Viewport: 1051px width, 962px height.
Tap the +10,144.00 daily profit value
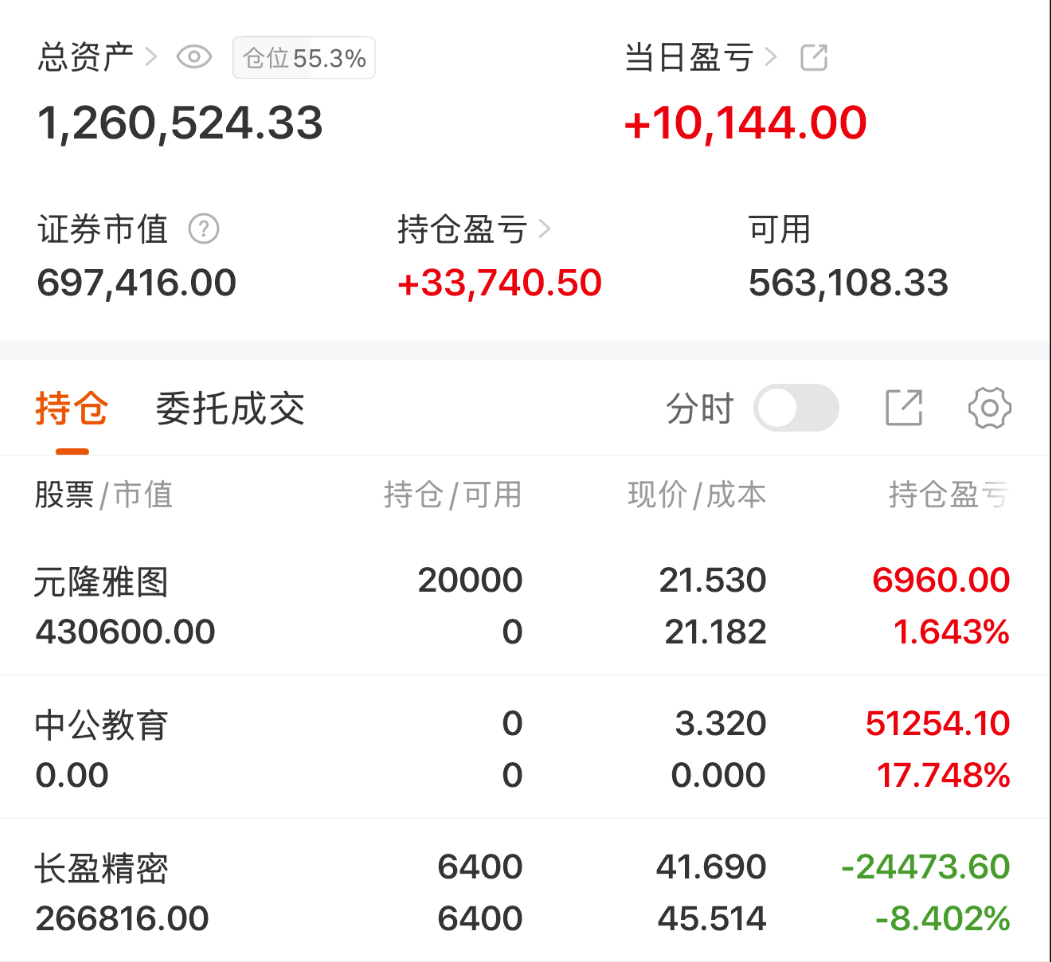pyautogui.click(x=745, y=123)
